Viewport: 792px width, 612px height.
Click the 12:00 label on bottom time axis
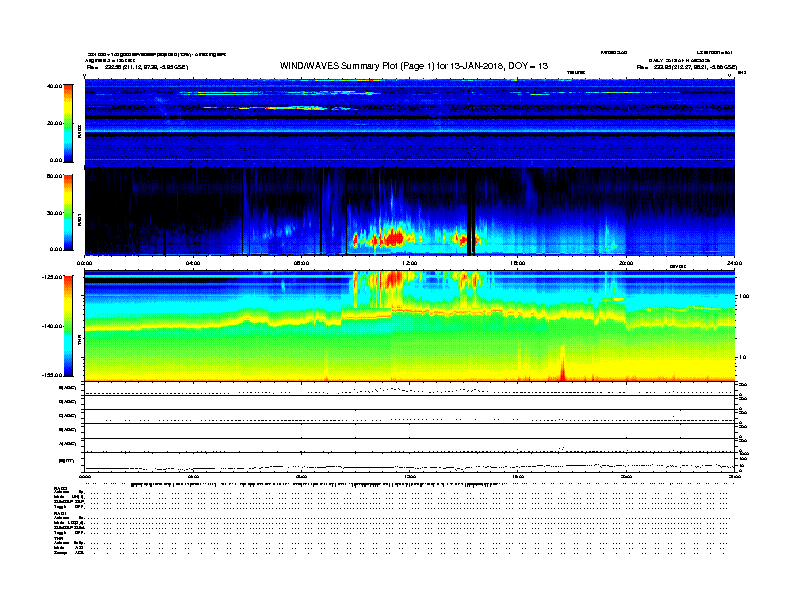coord(410,477)
